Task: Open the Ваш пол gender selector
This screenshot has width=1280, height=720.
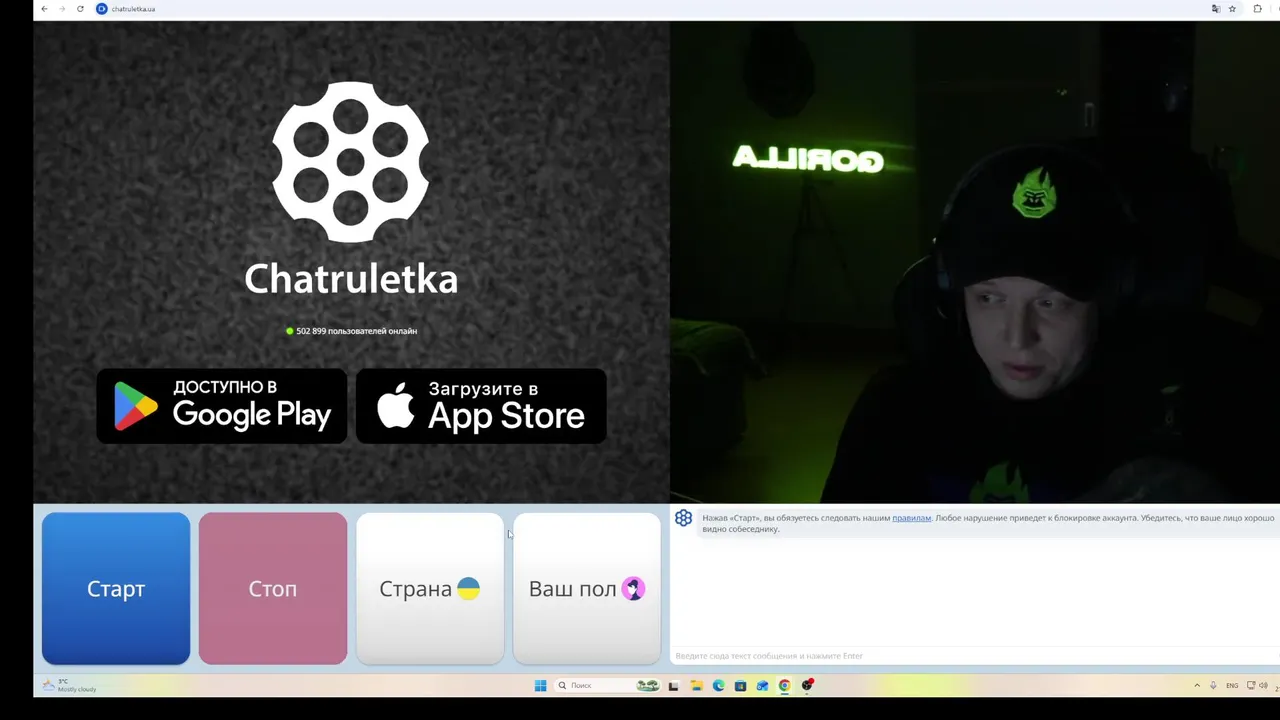Action: (x=587, y=588)
